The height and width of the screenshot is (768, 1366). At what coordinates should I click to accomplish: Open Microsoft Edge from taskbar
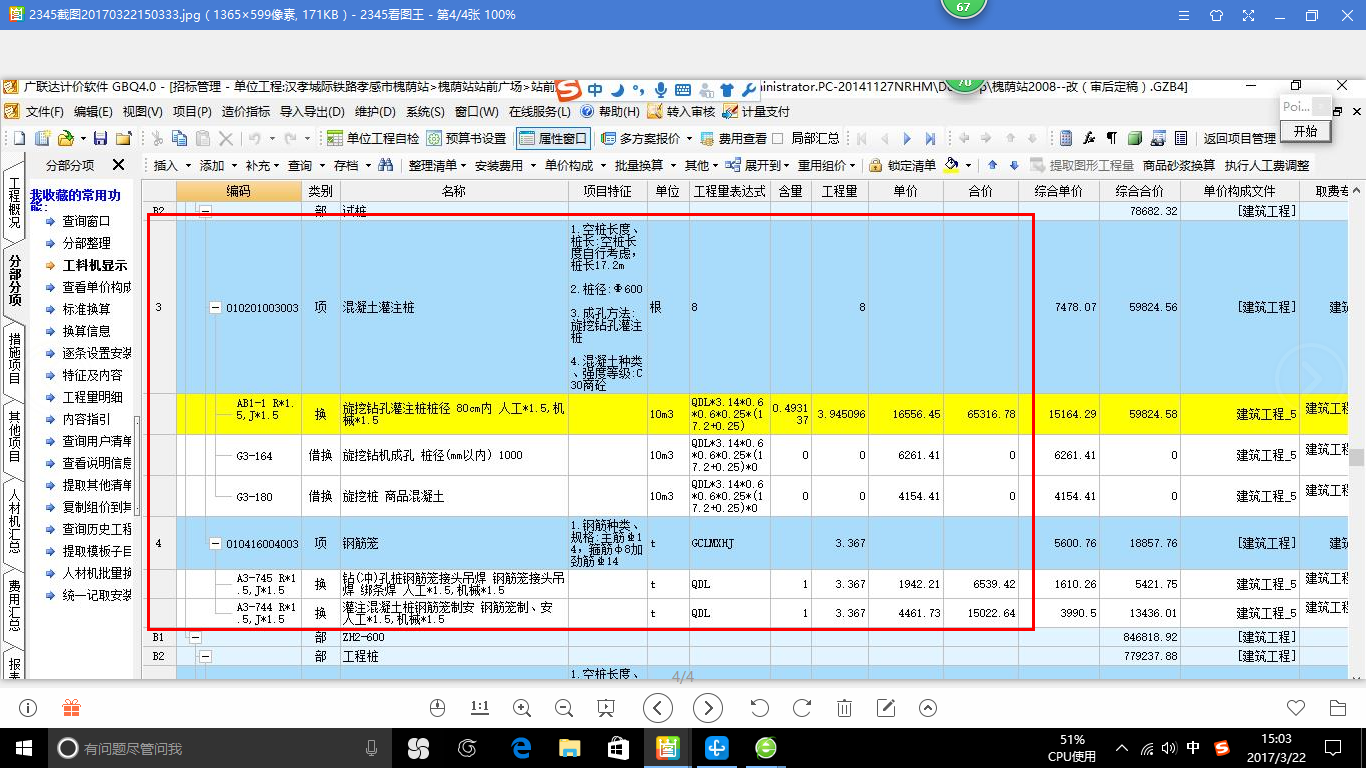pyautogui.click(x=520, y=747)
